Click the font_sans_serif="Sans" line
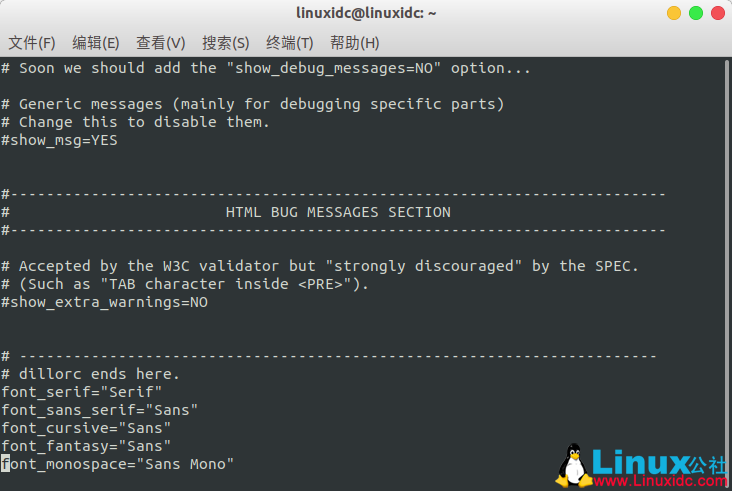Viewport: 732px width, 491px height. (x=99, y=410)
